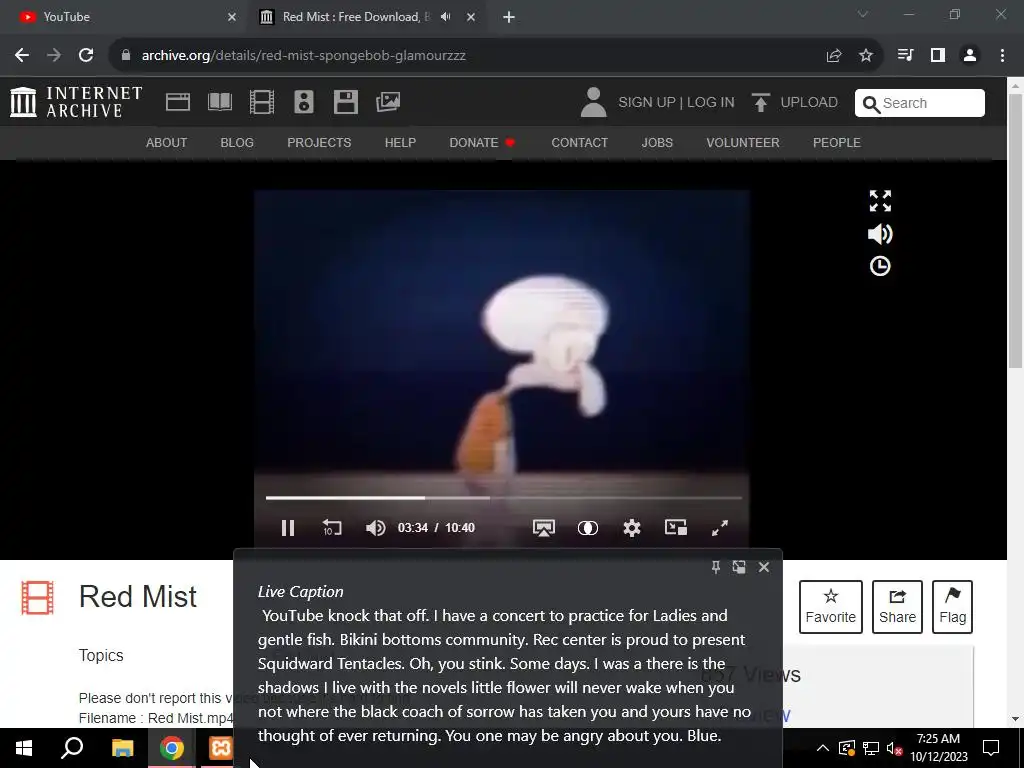
Task: Open Windows Start menu
Action: click(24, 748)
